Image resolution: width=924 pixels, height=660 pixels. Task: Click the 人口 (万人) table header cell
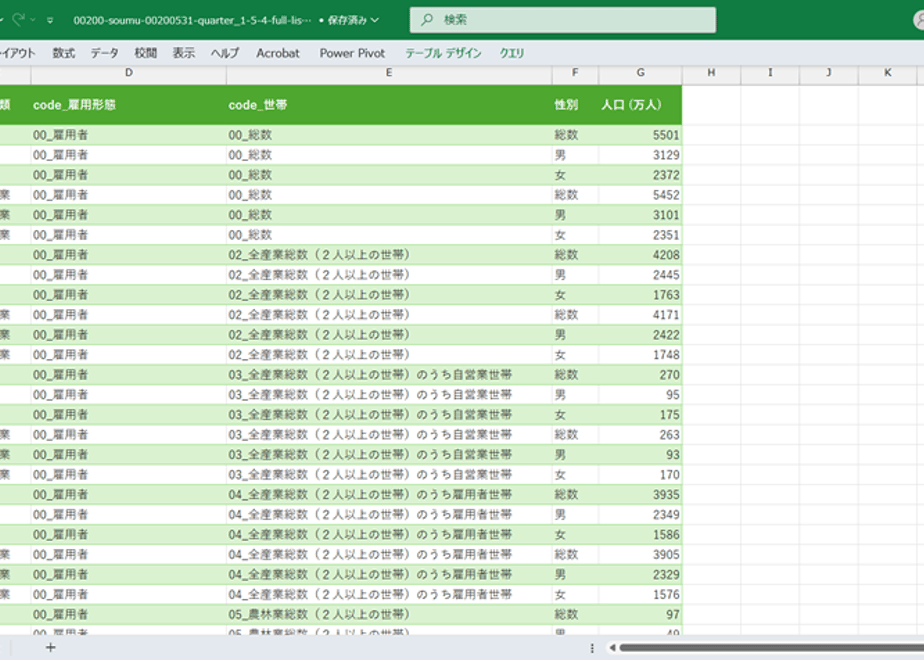(641, 105)
